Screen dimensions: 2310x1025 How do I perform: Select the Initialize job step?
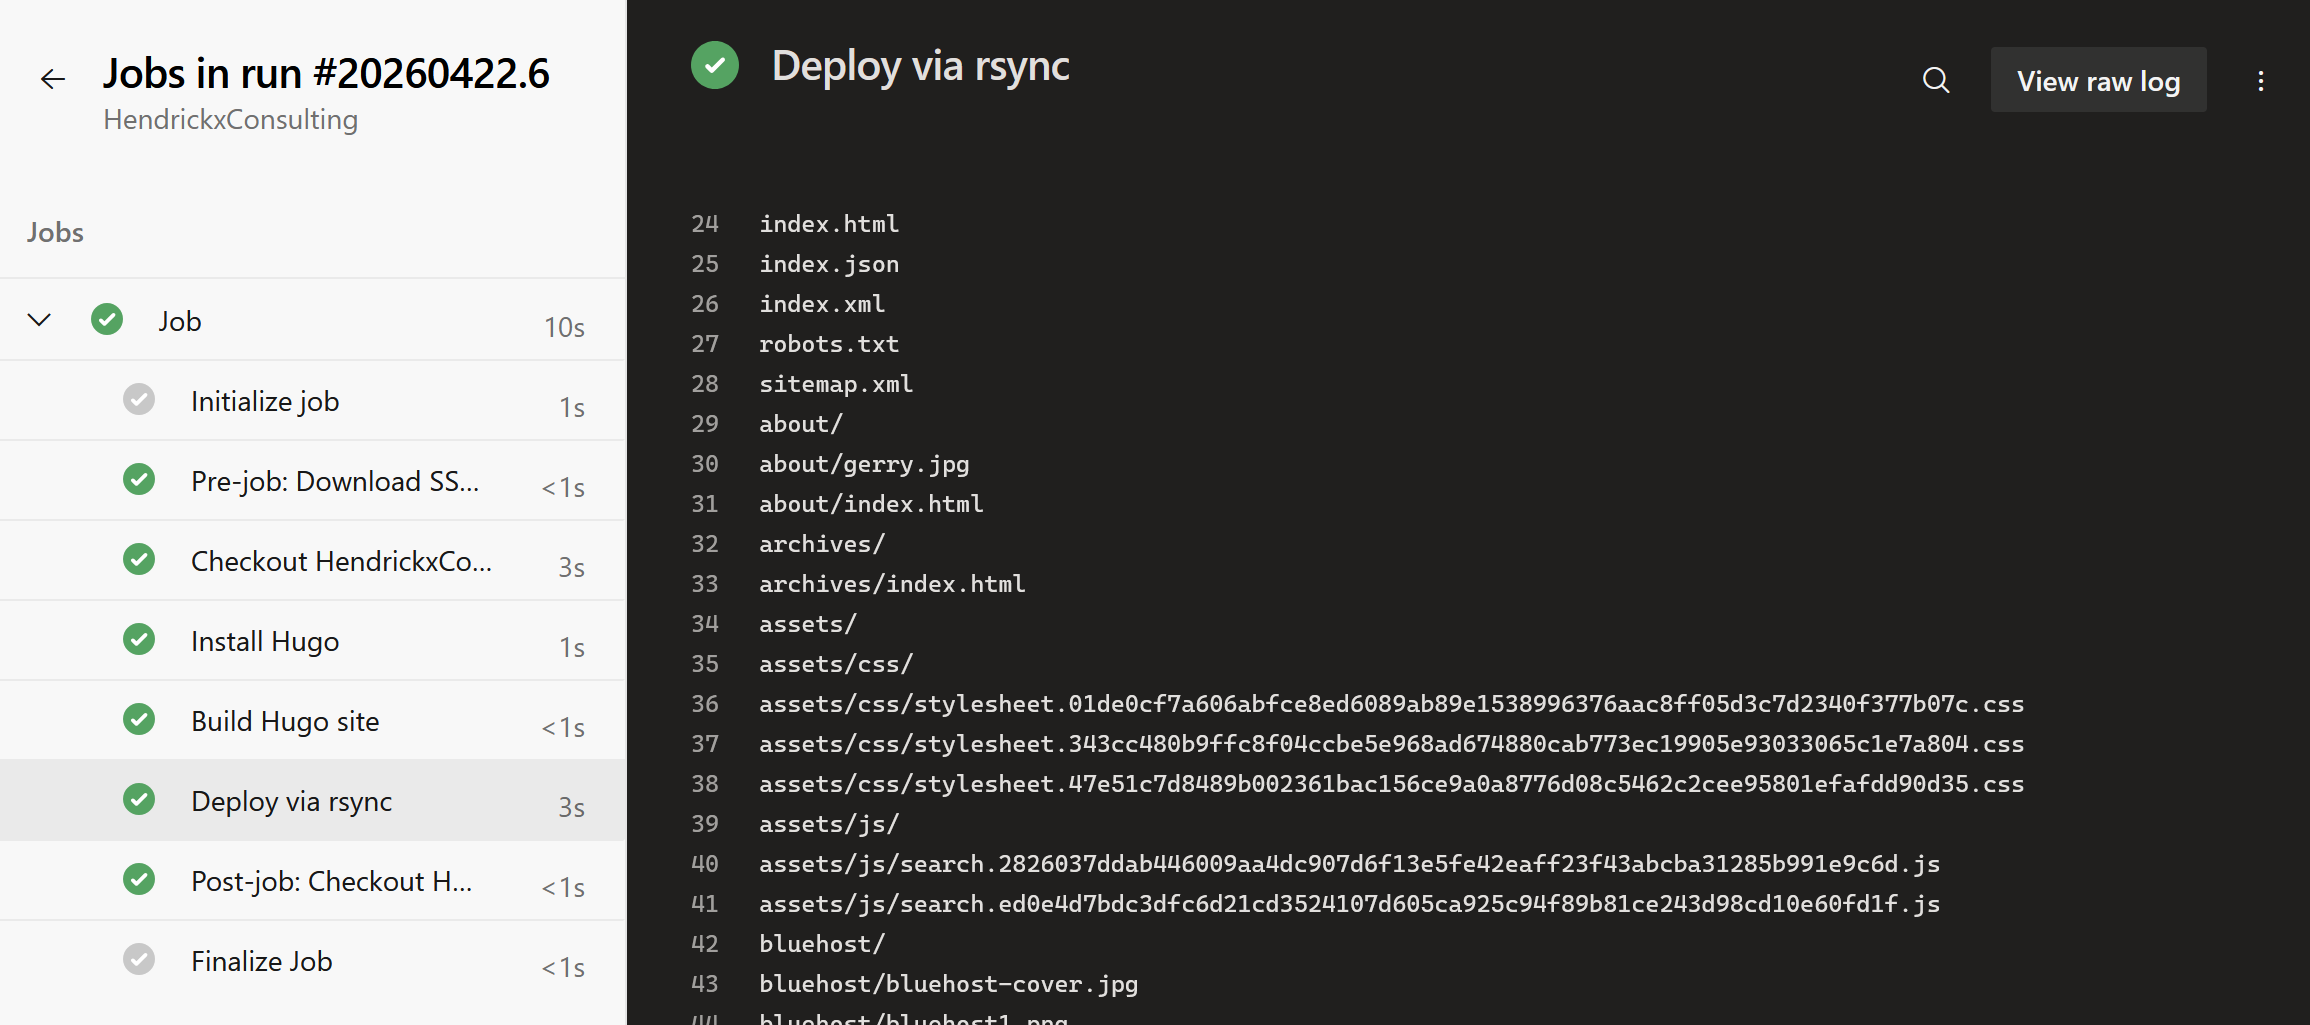[265, 401]
